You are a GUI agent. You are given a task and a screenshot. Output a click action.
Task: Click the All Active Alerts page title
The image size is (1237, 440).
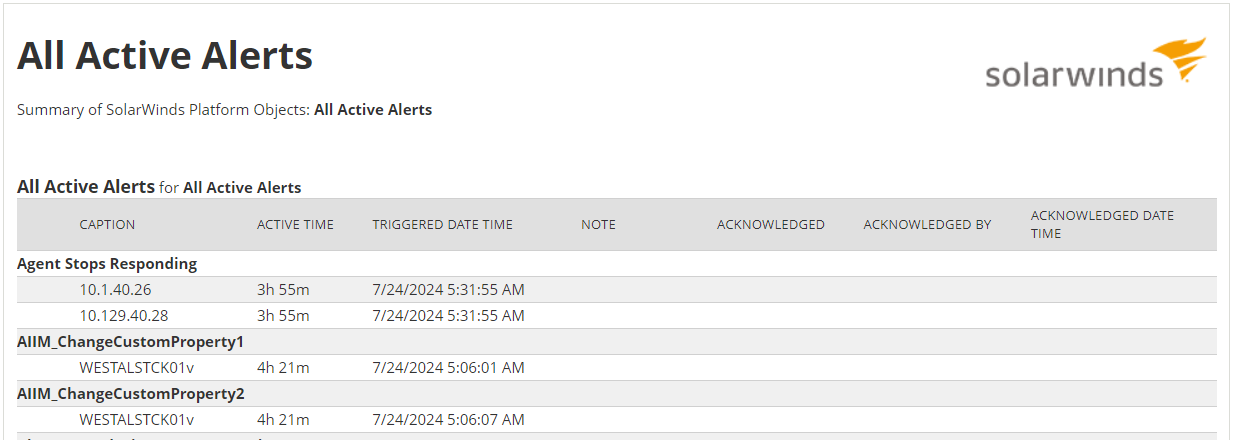click(x=165, y=56)
